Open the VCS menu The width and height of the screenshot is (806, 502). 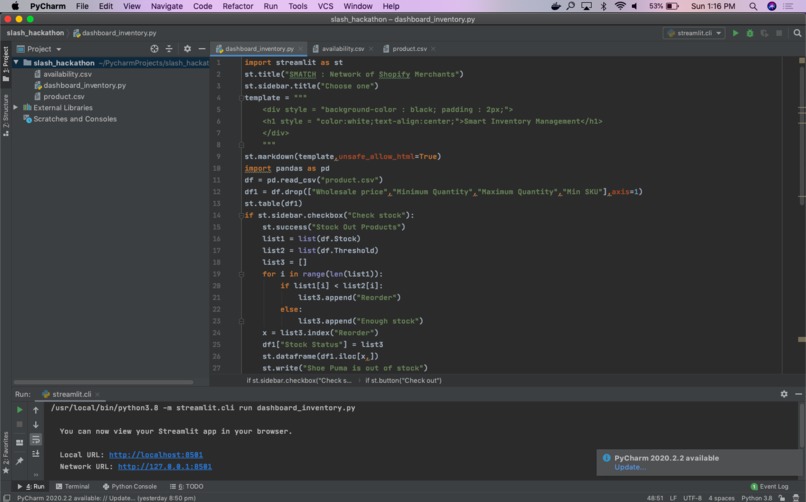click(325, 6)
